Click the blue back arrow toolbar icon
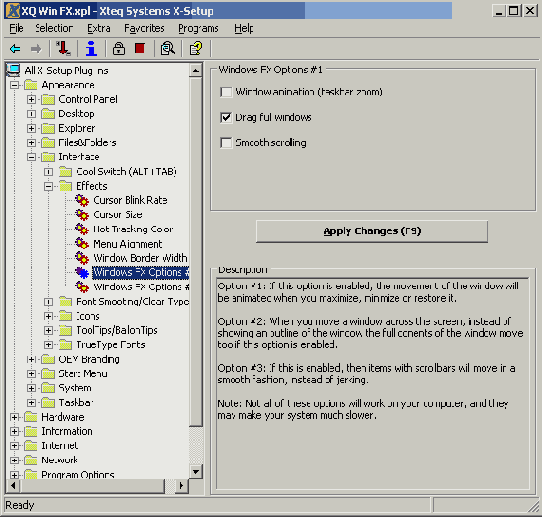This screenshot has height=517, width=542. 15,49
